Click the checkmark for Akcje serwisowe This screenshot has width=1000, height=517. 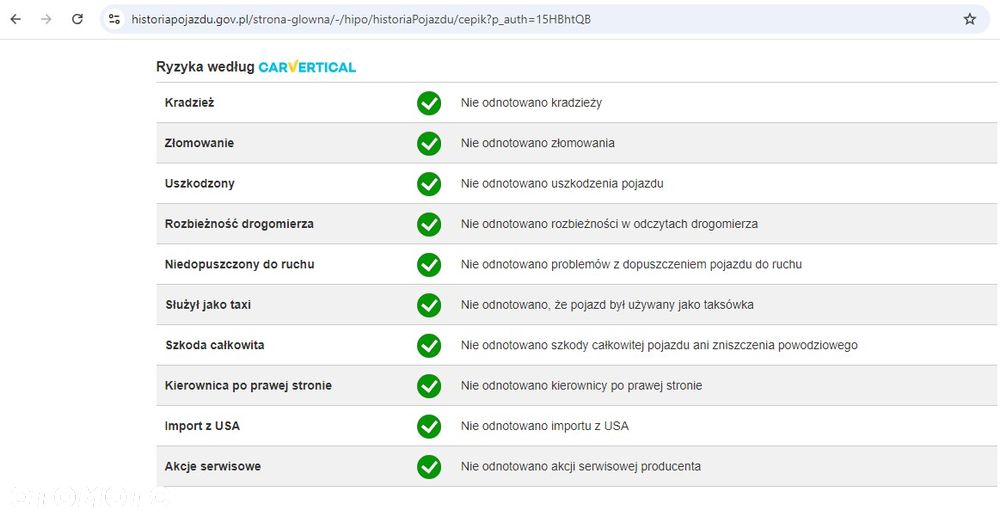pos(429,467)
